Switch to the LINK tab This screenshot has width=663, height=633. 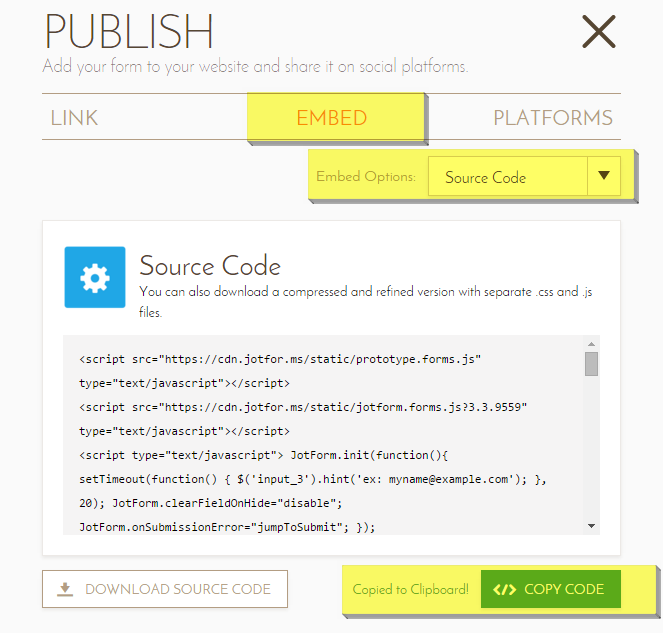pos(75,118)
